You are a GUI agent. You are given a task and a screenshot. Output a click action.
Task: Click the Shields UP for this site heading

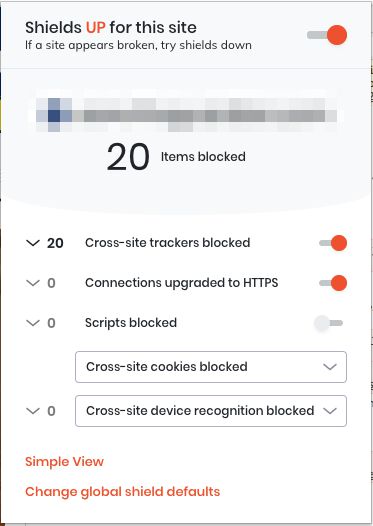111,28
